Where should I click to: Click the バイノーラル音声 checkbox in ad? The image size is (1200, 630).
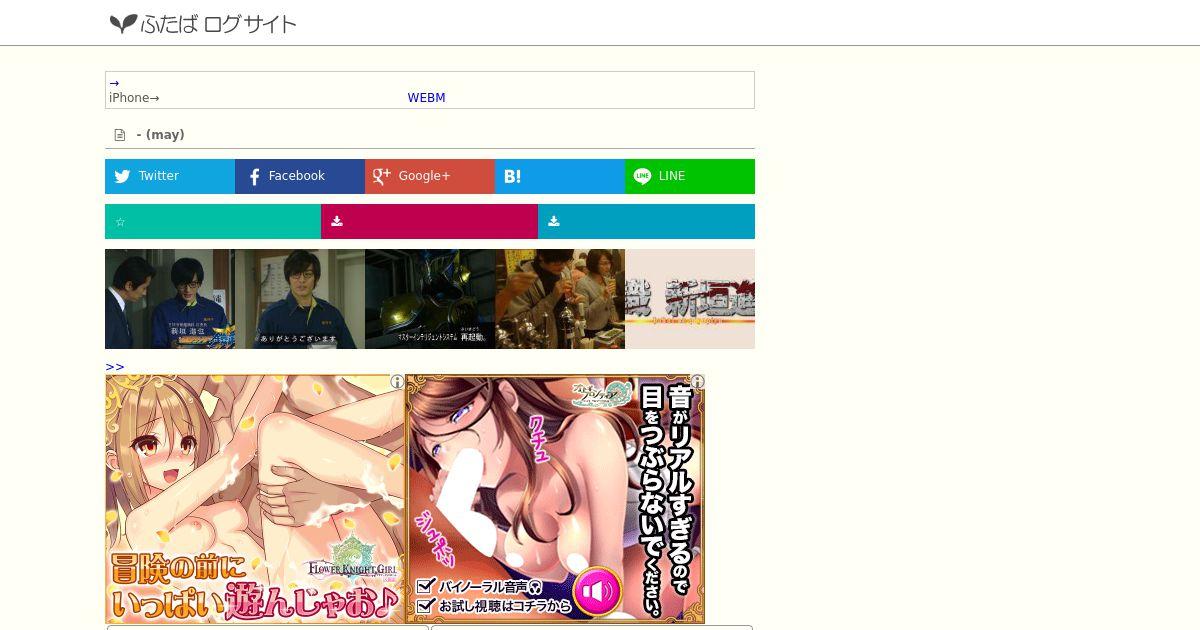tap(426, 587)
